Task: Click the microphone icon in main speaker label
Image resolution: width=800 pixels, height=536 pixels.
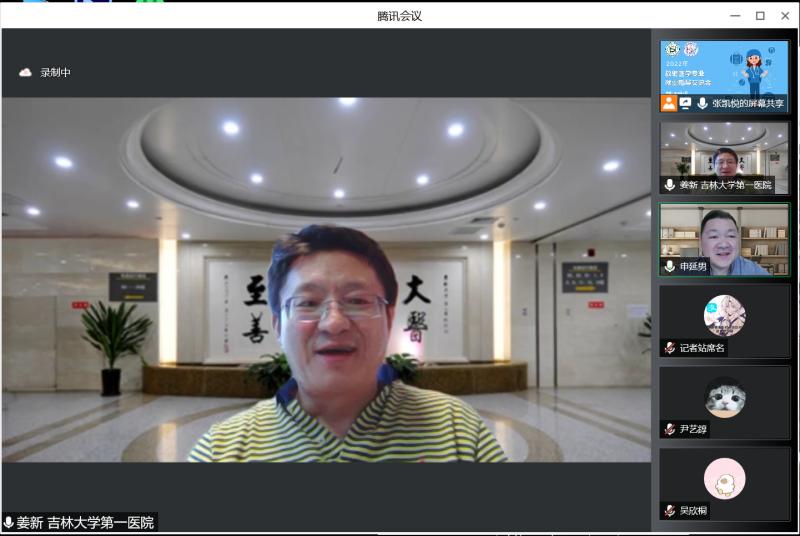Action: pos(9,523)
